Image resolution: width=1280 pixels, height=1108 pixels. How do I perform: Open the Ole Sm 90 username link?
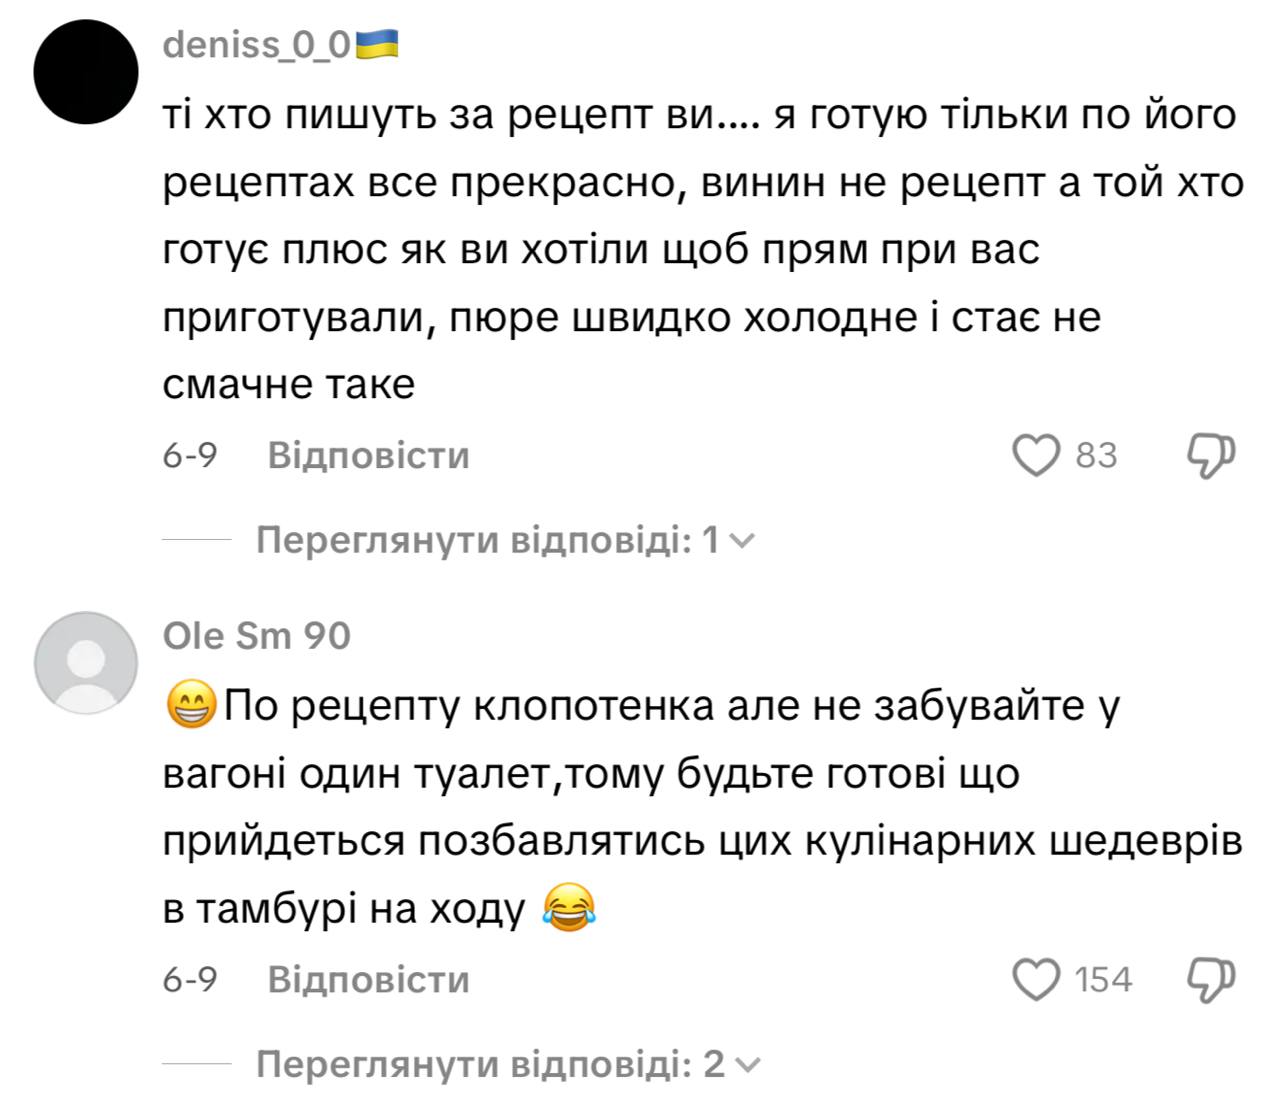[x=257, y=635]
